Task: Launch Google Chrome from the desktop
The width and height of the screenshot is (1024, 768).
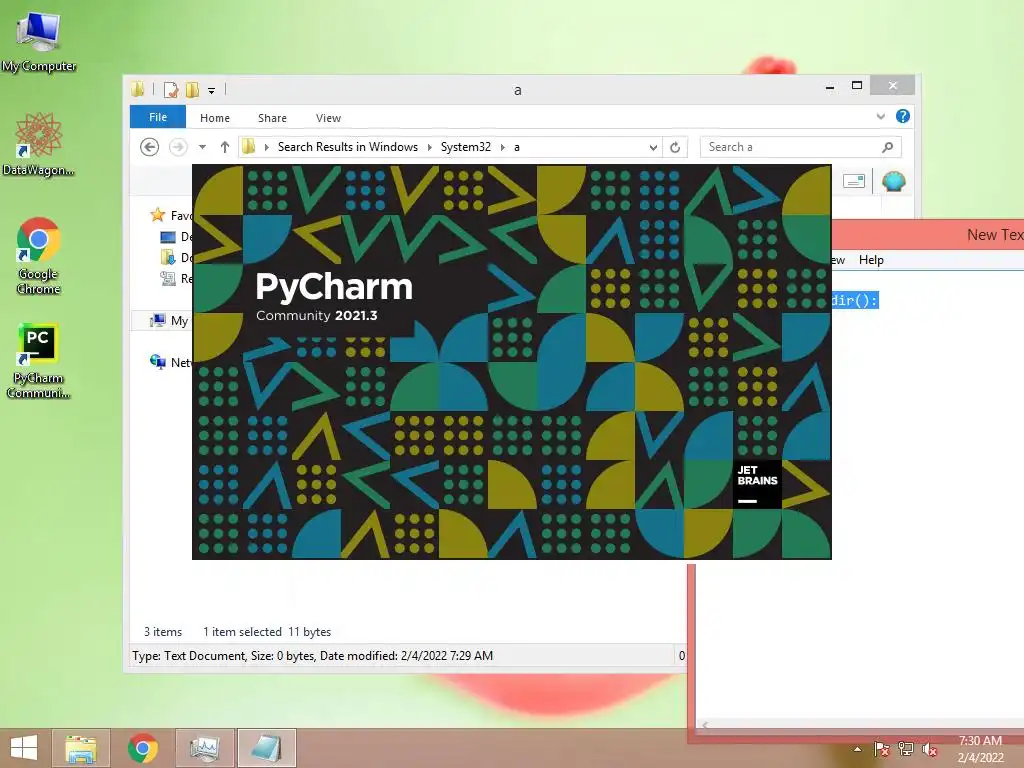Action: [39, 255]
